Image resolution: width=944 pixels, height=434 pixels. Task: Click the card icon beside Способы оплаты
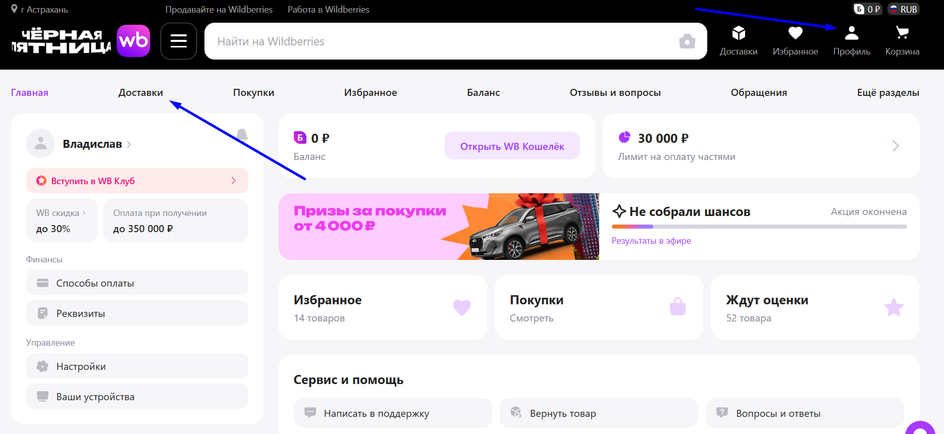coord(42,283)
